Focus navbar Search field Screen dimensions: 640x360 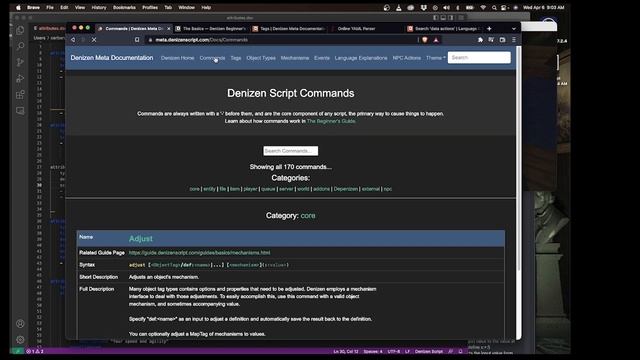click(479, 58)
